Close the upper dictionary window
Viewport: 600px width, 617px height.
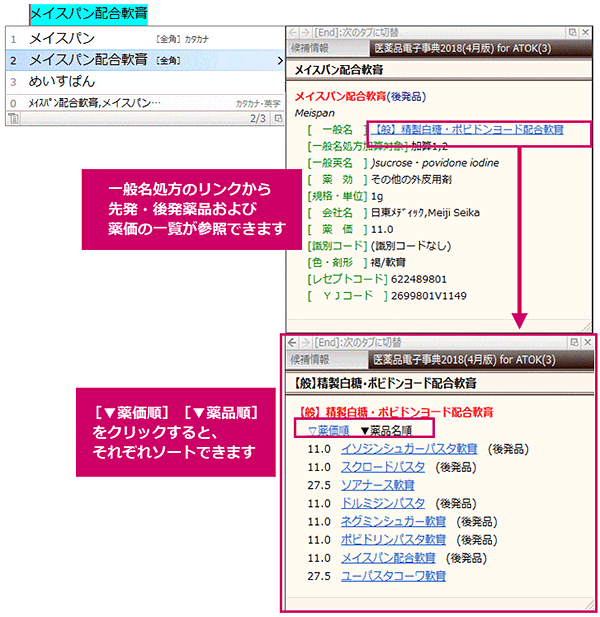[585, 32]
